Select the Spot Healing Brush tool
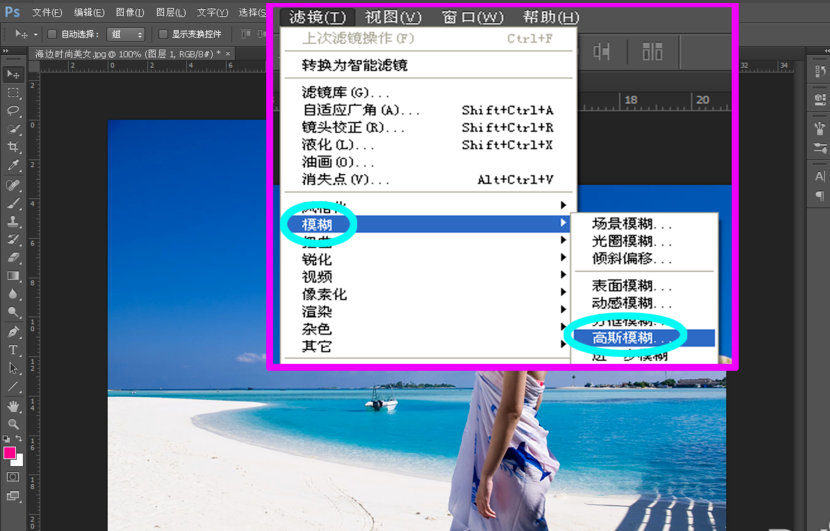This screenshot has width=830, height=531. [13, 185]
